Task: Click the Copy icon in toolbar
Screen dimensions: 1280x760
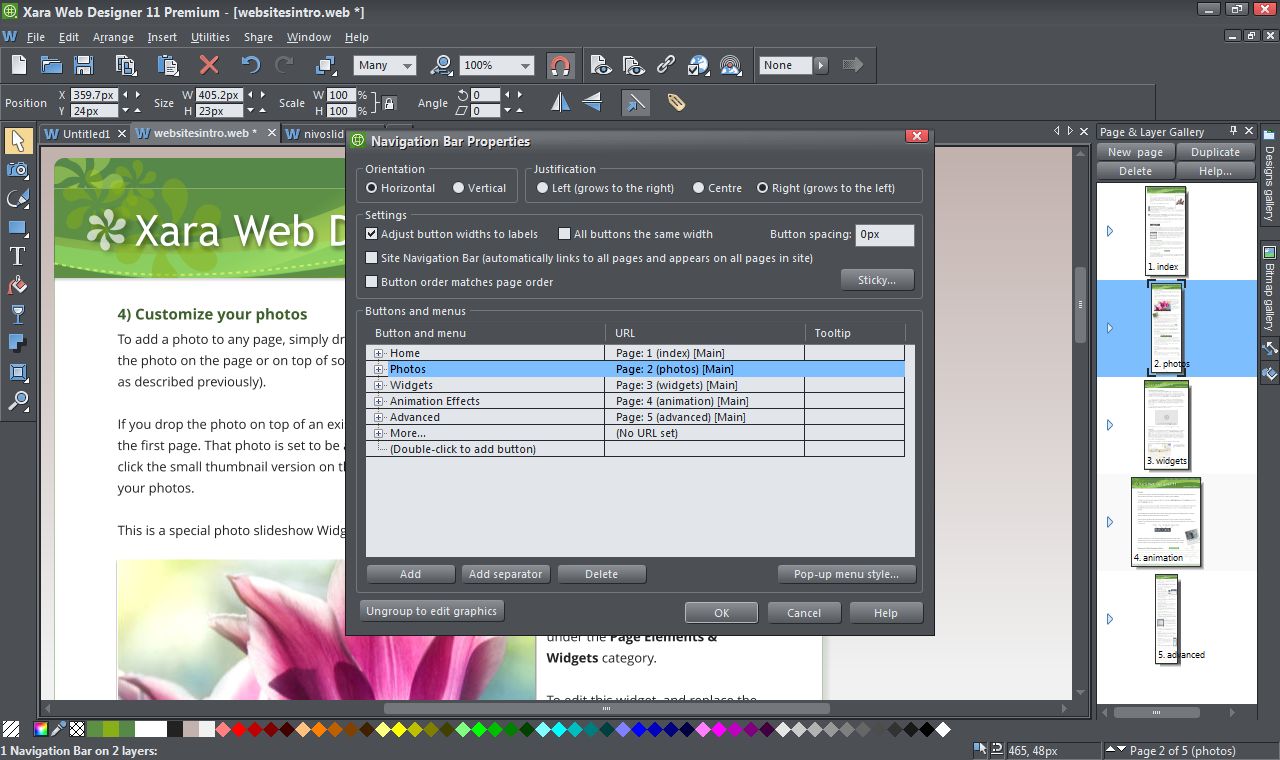Action: pos(126,65)
